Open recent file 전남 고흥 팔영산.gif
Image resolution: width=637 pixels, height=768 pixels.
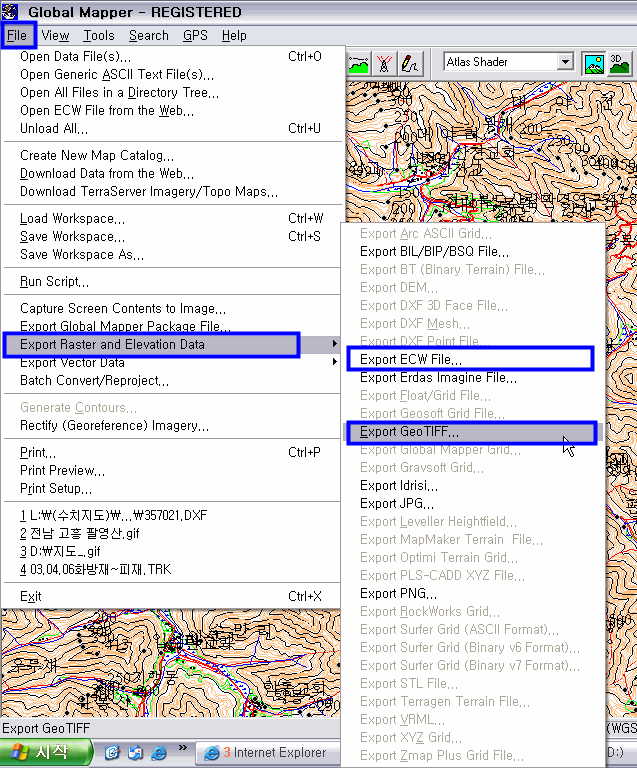171,533
